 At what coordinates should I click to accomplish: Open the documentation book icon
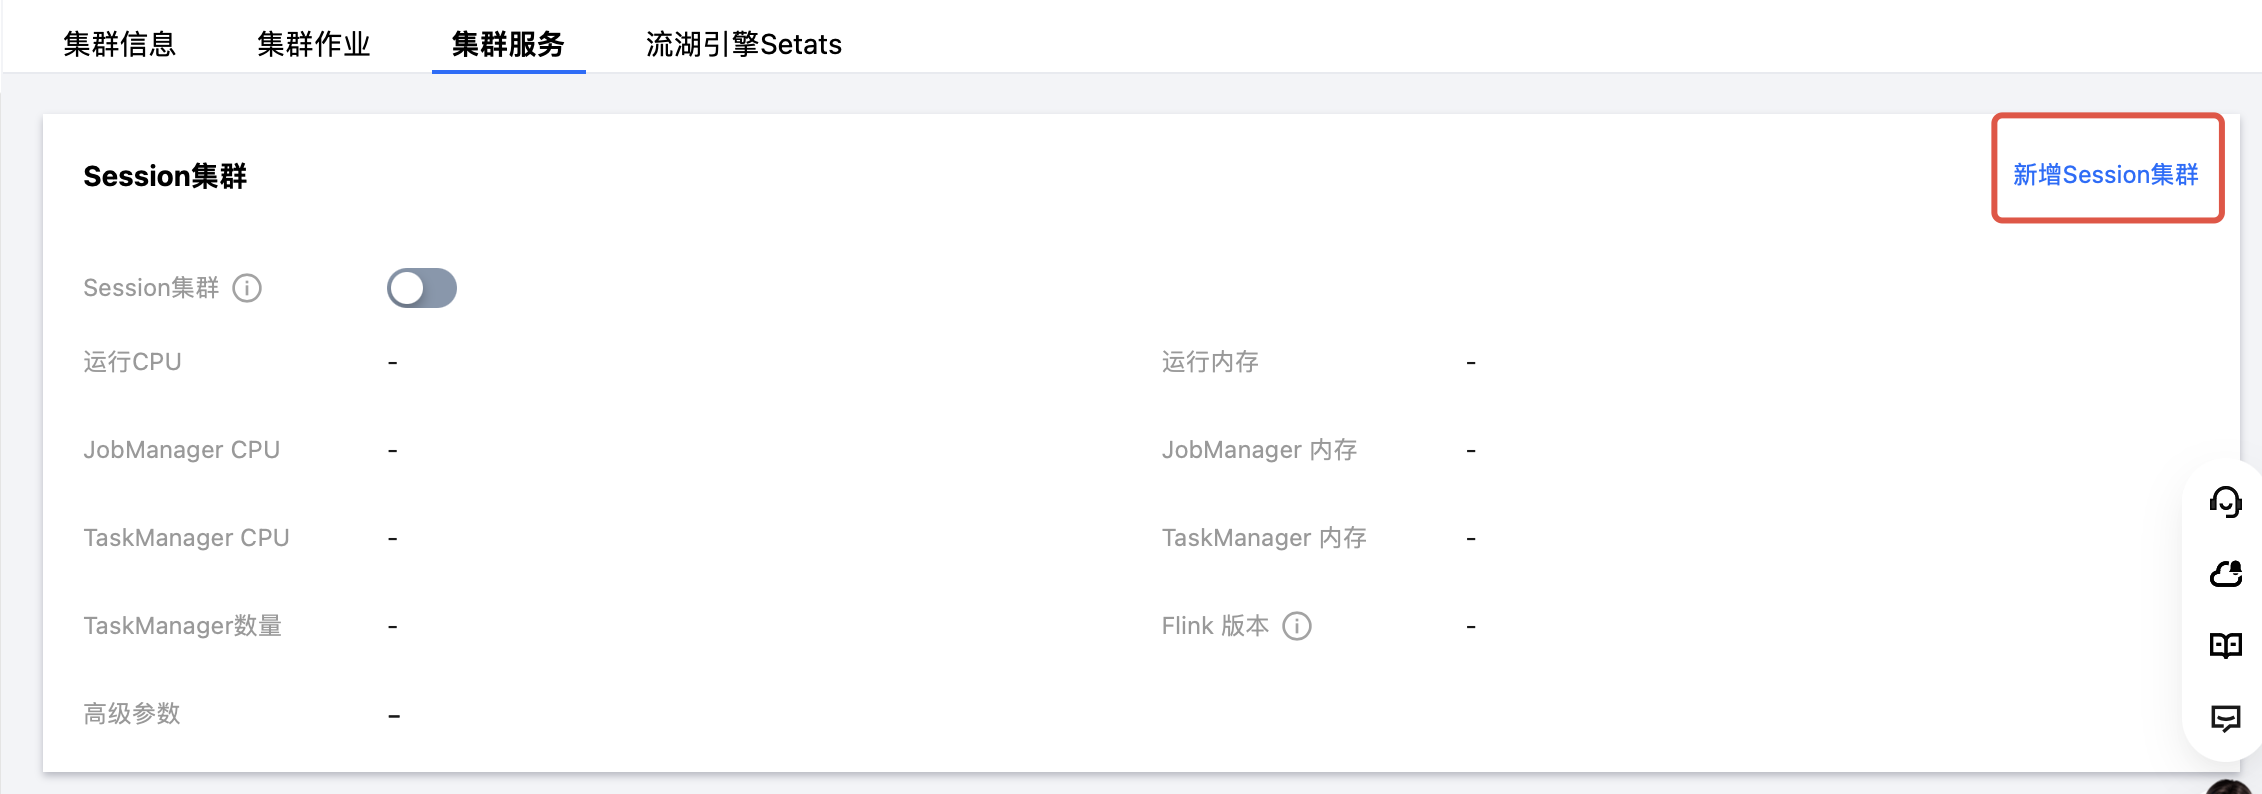[x=2225, y=646]
